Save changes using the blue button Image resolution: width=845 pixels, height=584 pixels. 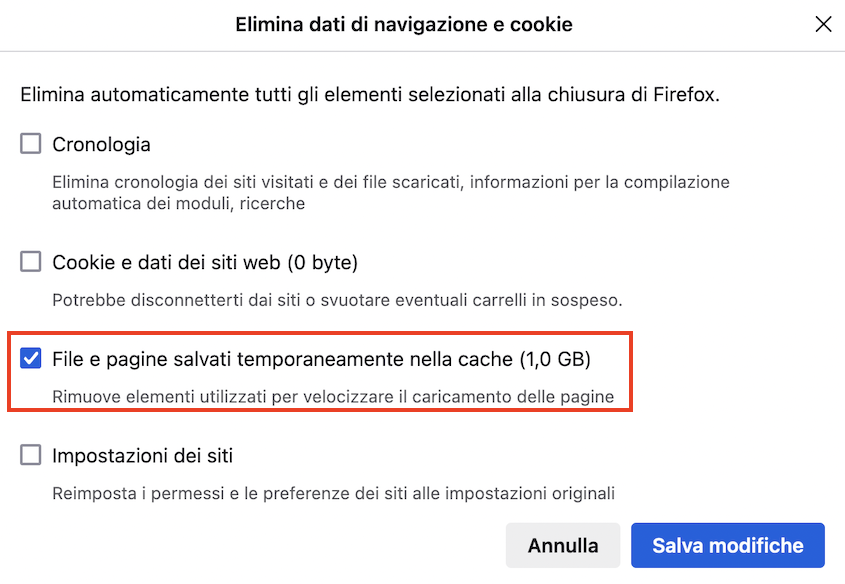point(727,545)
